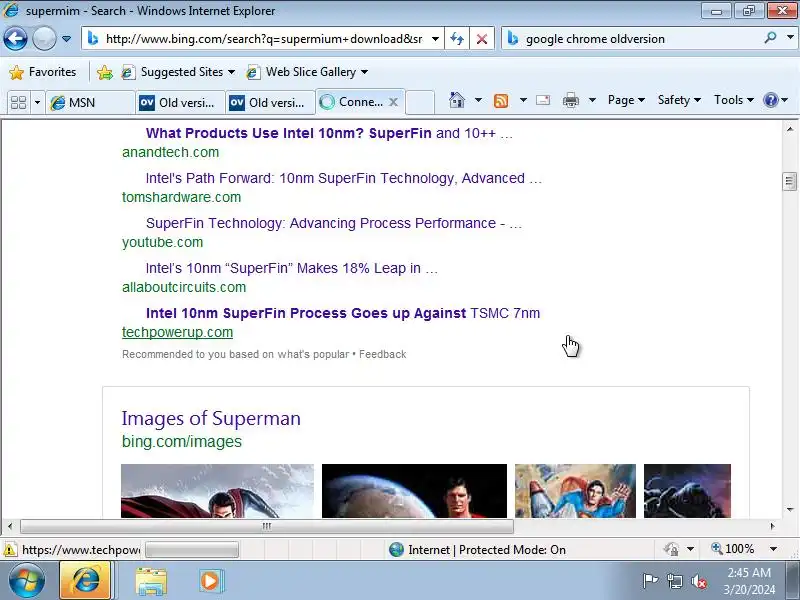Open the flying Superman red cape thumbnail
This screenshot has width=800, height=600.
tap(217, 491)
